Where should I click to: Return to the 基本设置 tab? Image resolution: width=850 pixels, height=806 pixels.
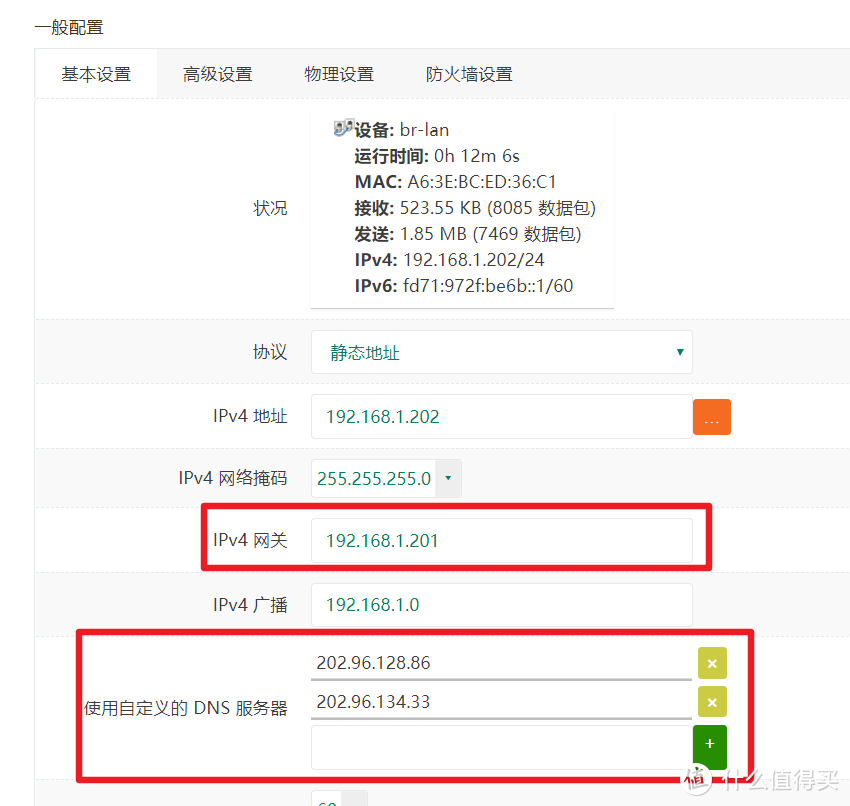click(96, 74)
